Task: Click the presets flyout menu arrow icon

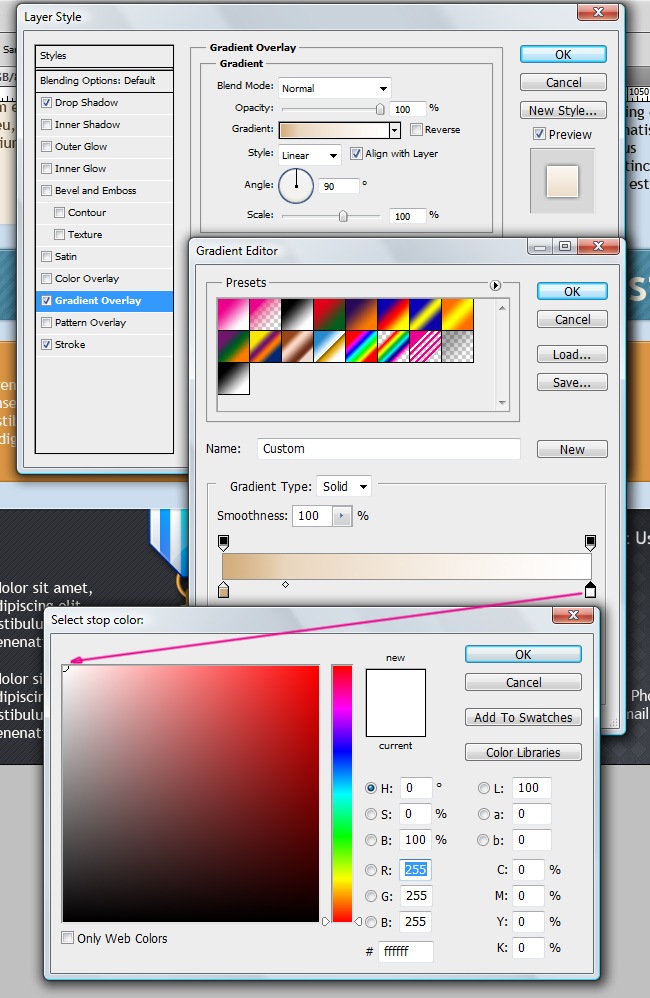Action: [x=495, y=285]
